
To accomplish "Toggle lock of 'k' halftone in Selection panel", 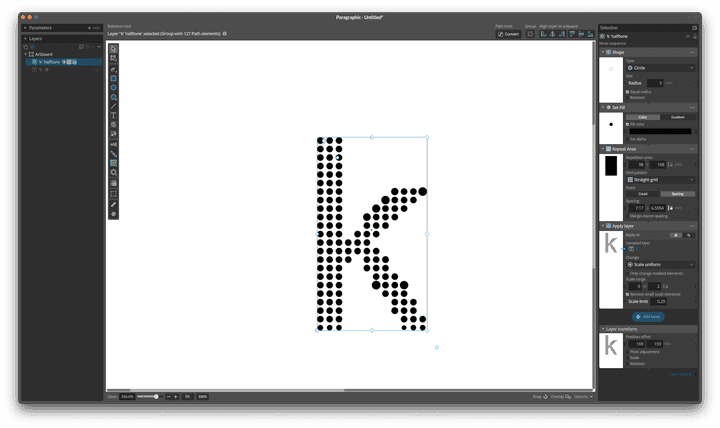I will point(695,36).
